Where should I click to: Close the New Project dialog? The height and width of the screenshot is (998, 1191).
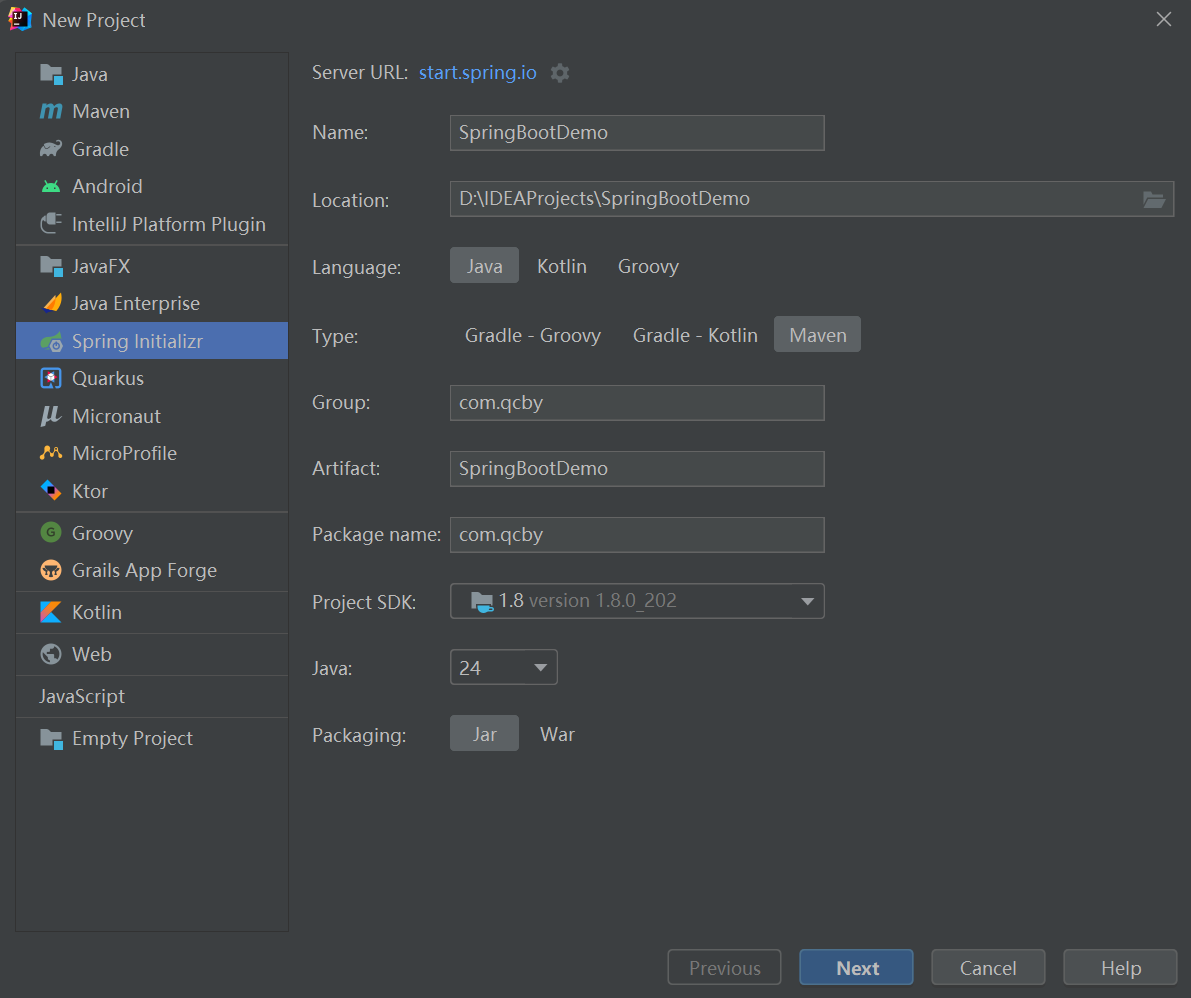pos(1164,19)
